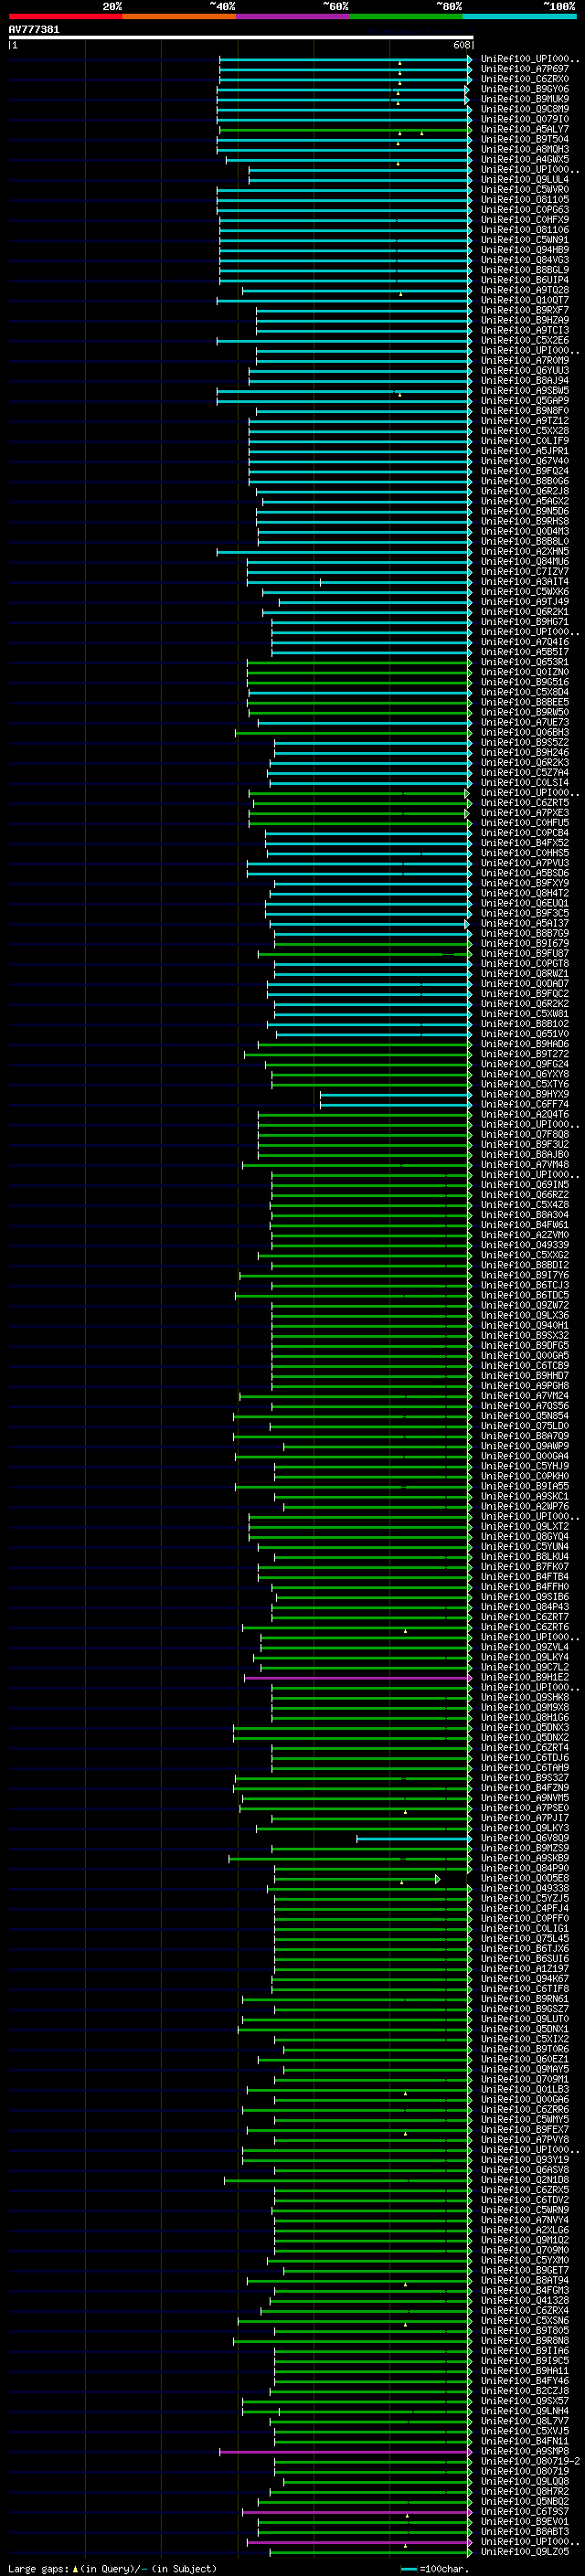Click the green ~80% identity legend segment
This screenshot has width=585, height=2576.
[406, 16]
